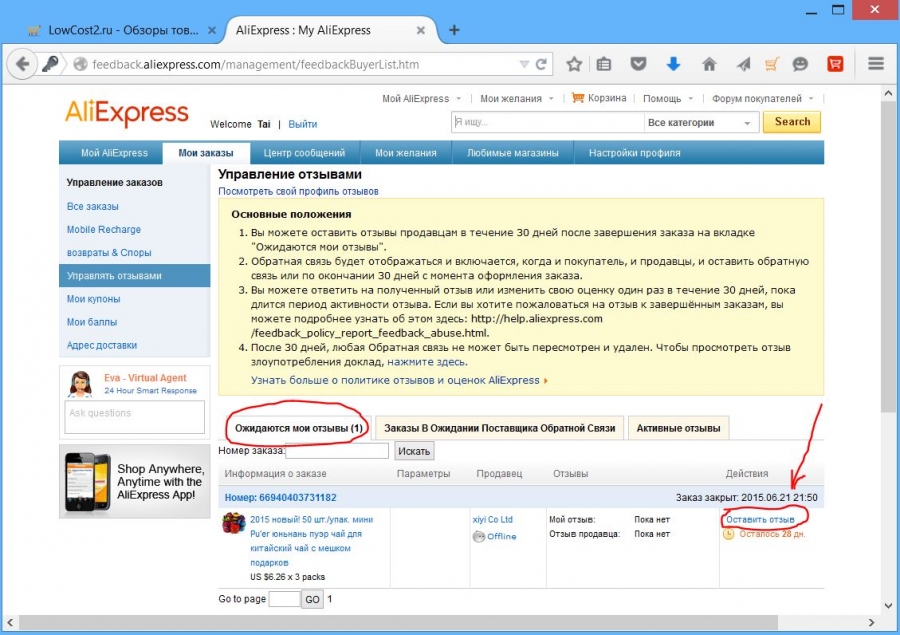Open the Любимые магазины navigation tab
Viewport: 900px width, 635px height.
513,153
